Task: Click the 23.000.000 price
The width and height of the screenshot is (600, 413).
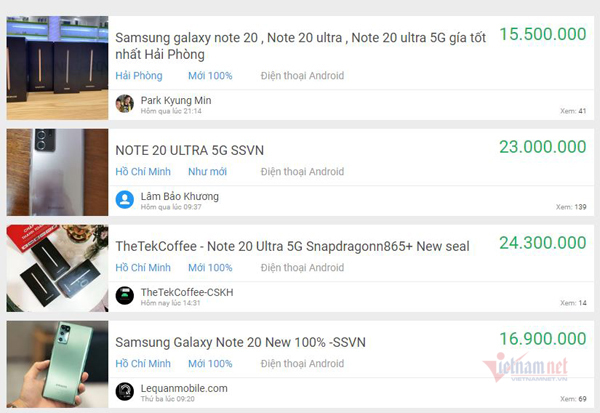Action: coord(542,147)
